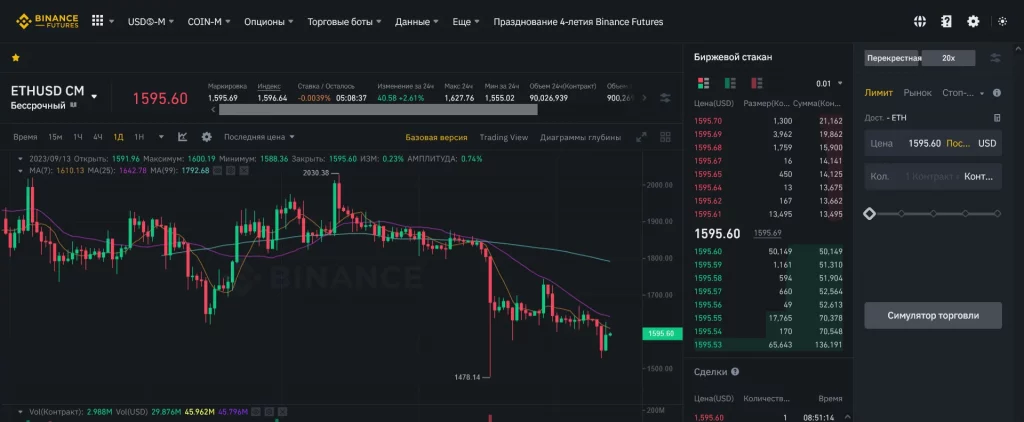Screen dimensions: 1024x422
Task: Toggle the light/dark theme sun icon
Action: tap(1002, 22)
